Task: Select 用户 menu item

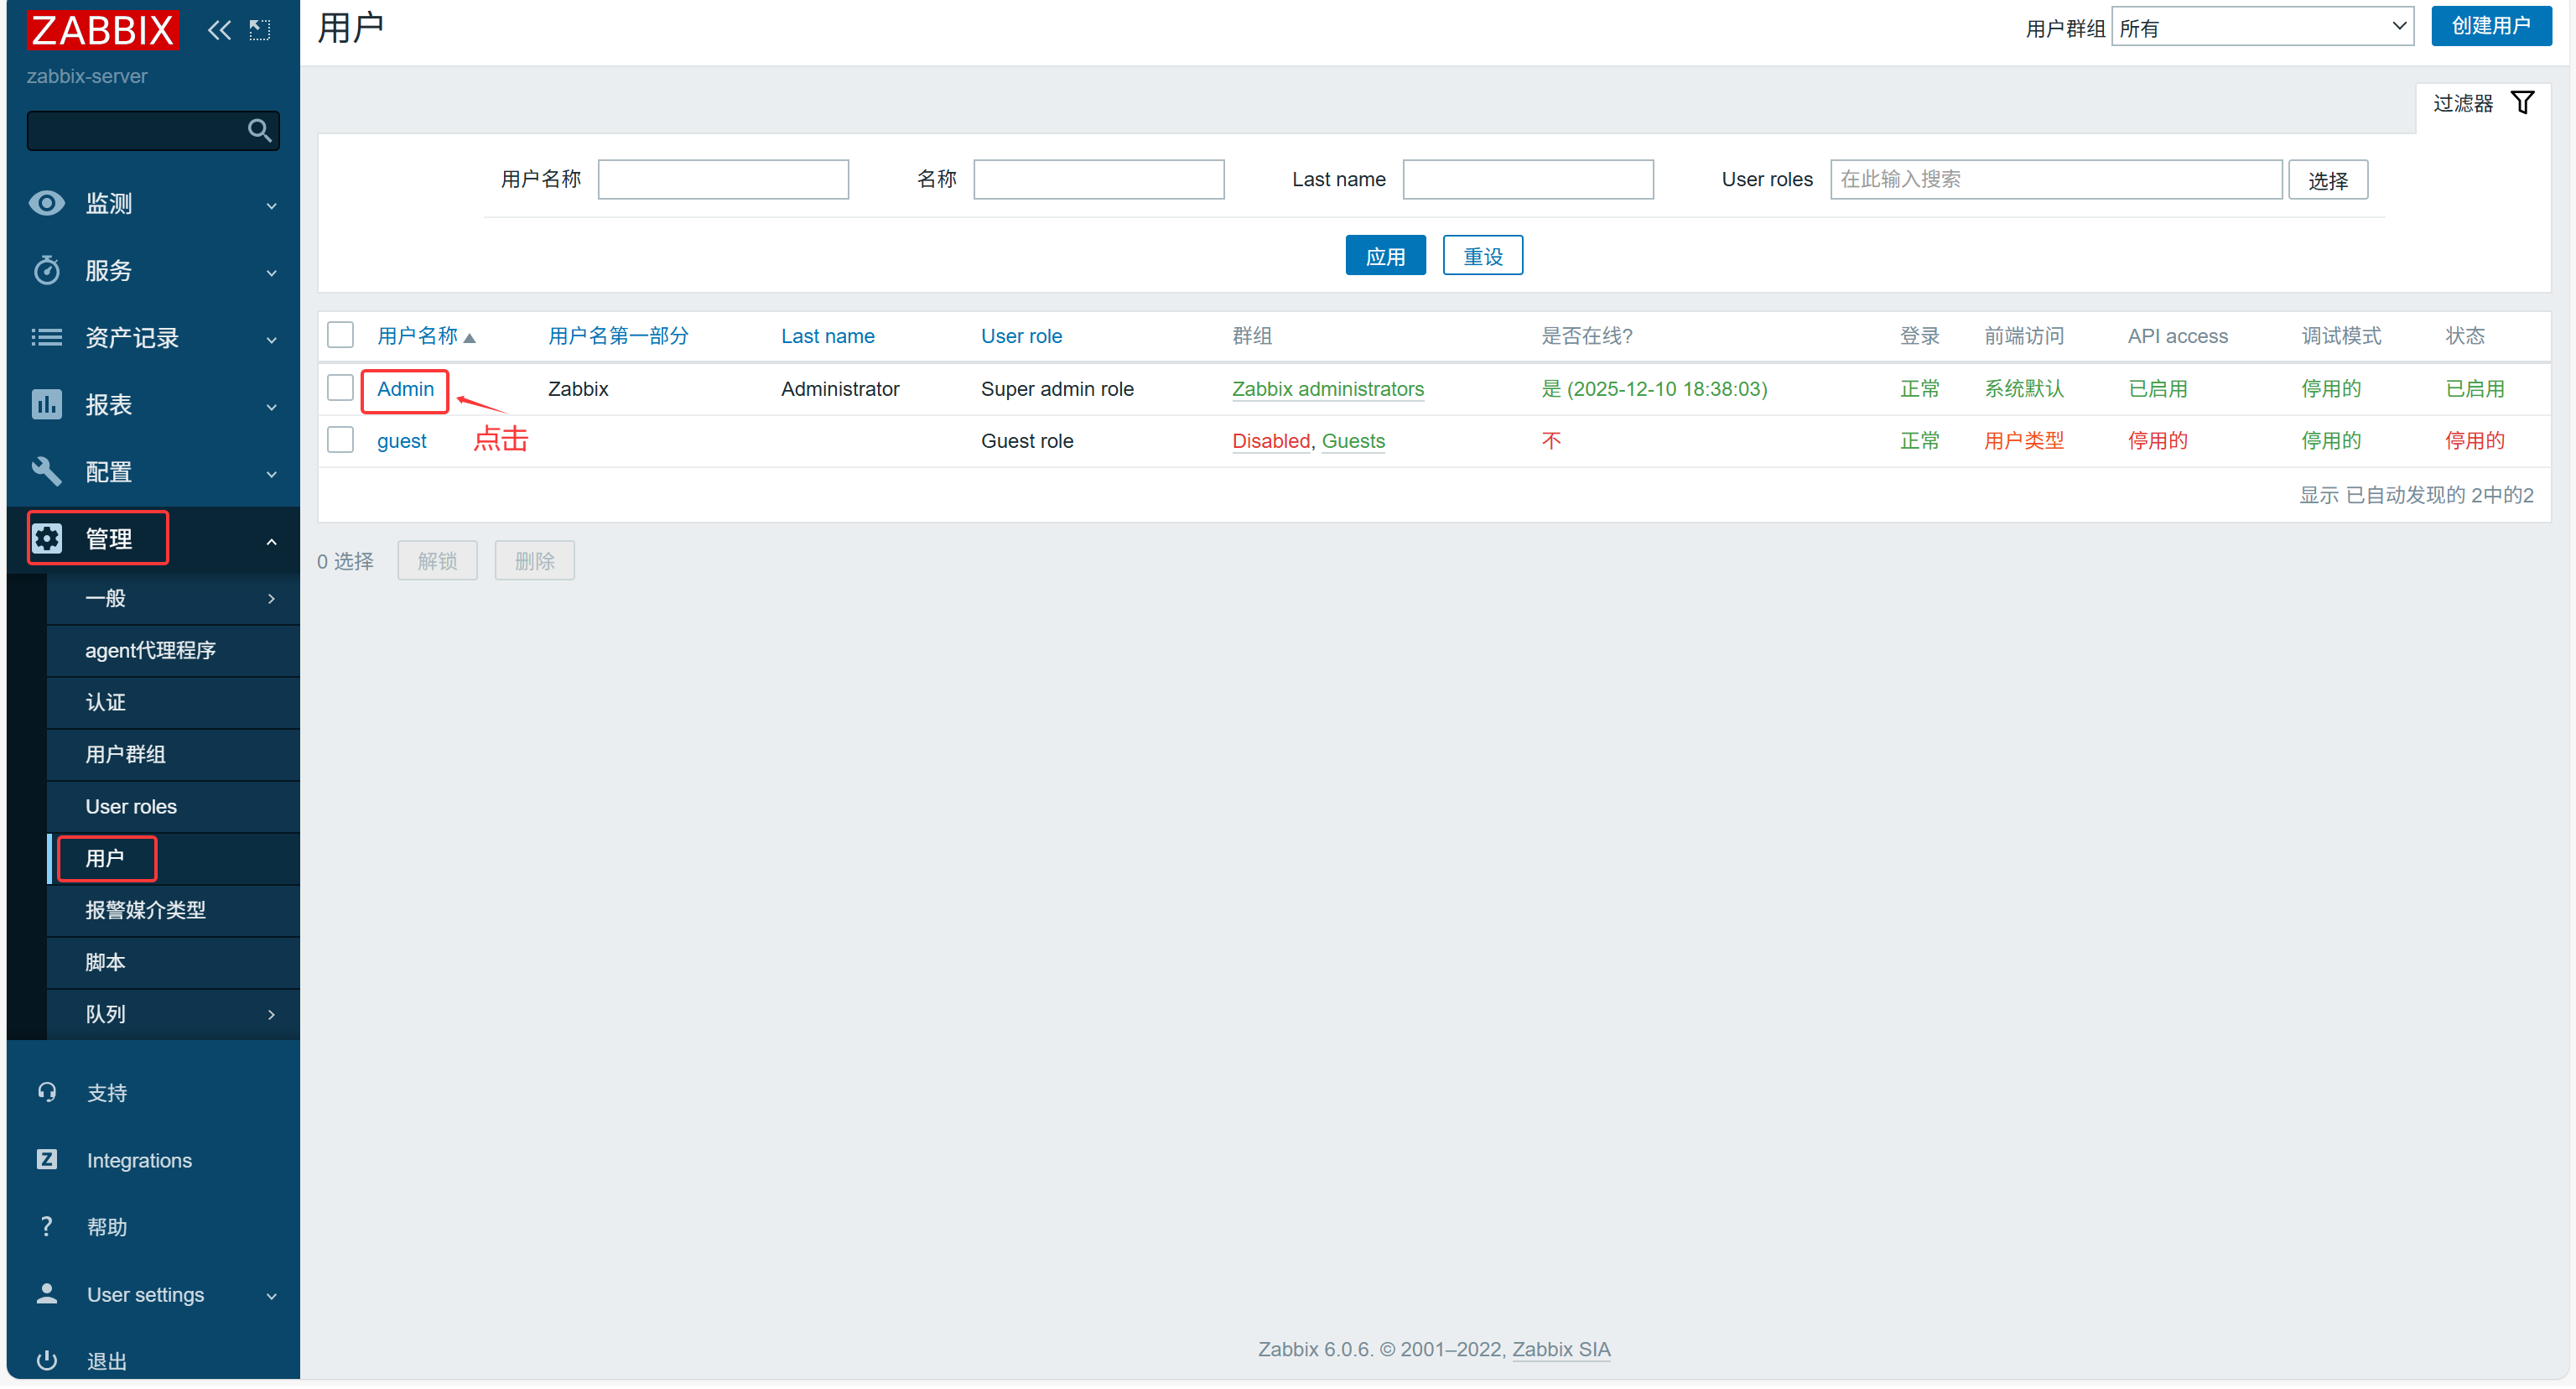Action: pos(173,859)
